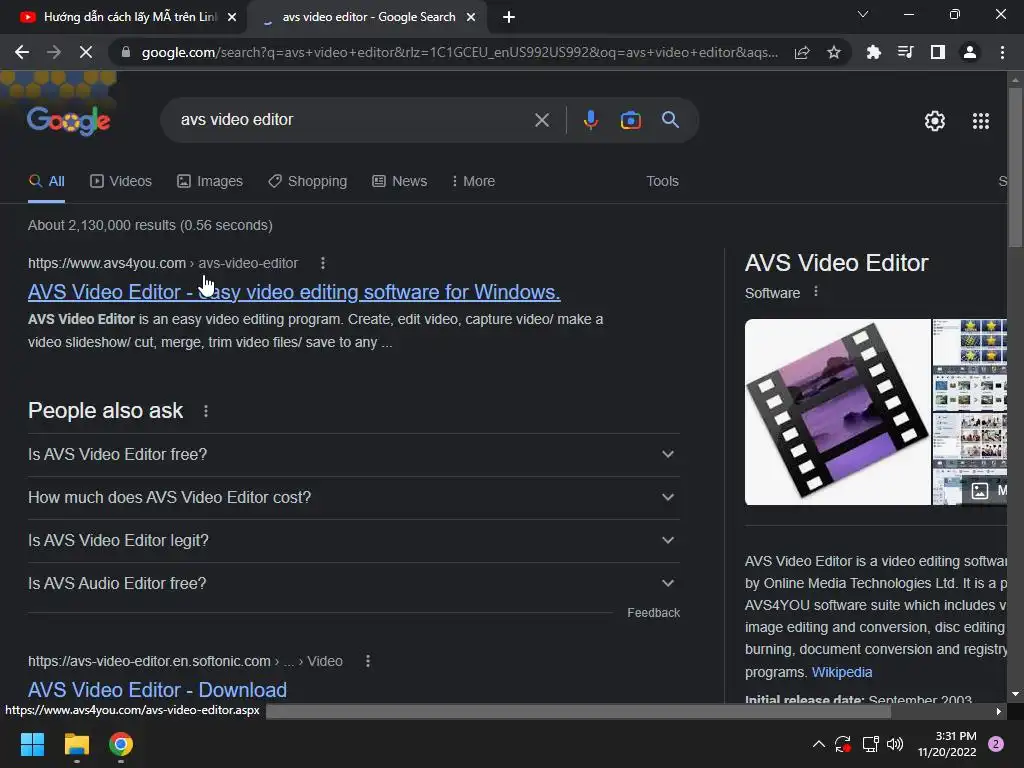Open network status icon in system tray
The image size is (1024, 768).
pos(870,744)
